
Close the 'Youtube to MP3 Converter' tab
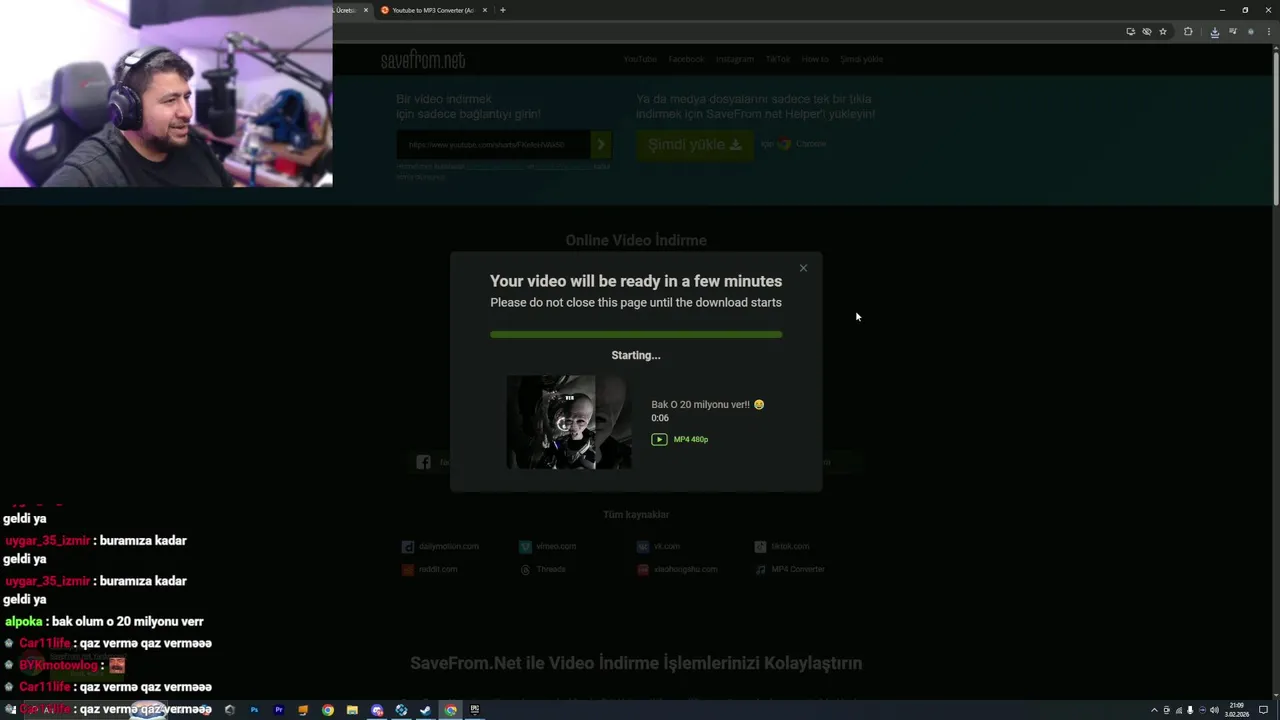point(485,10)
